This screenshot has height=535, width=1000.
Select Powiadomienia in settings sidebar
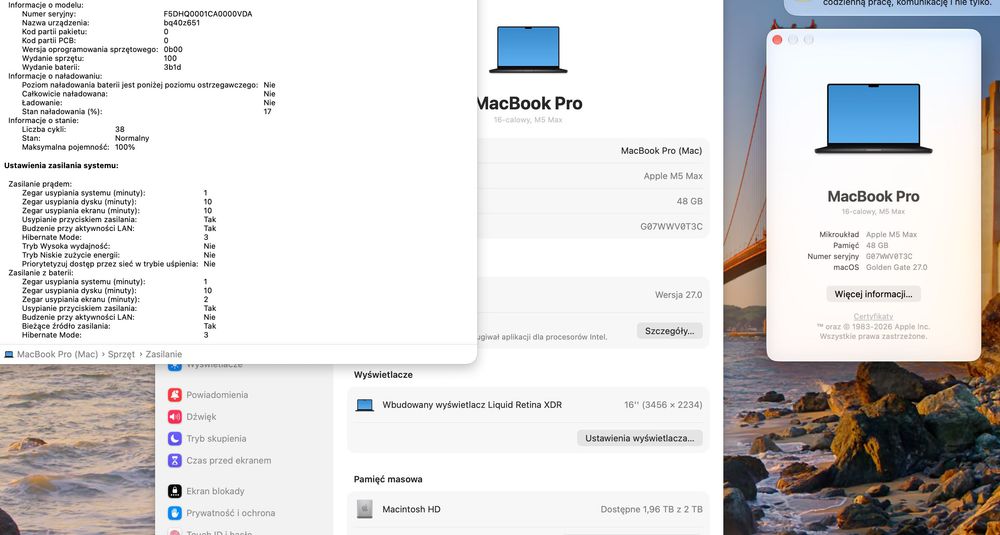(x=217, y=395)
